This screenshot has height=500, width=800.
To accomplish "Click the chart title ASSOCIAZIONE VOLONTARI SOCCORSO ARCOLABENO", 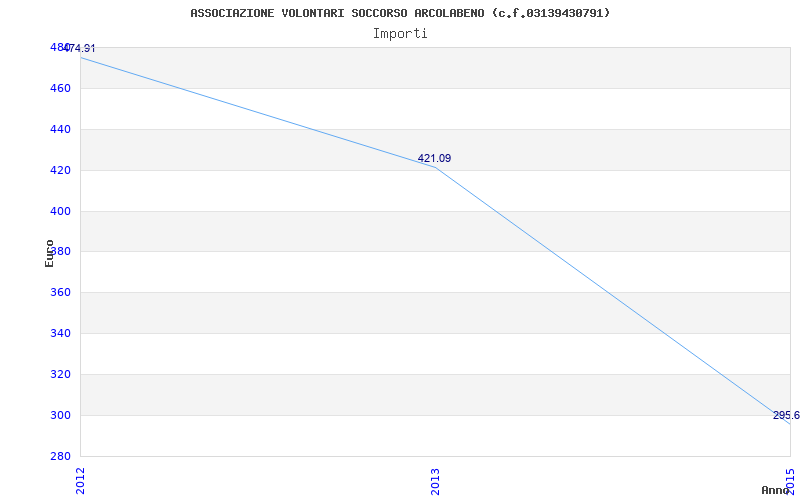I will pyautogui.click(x=400, y=13).
